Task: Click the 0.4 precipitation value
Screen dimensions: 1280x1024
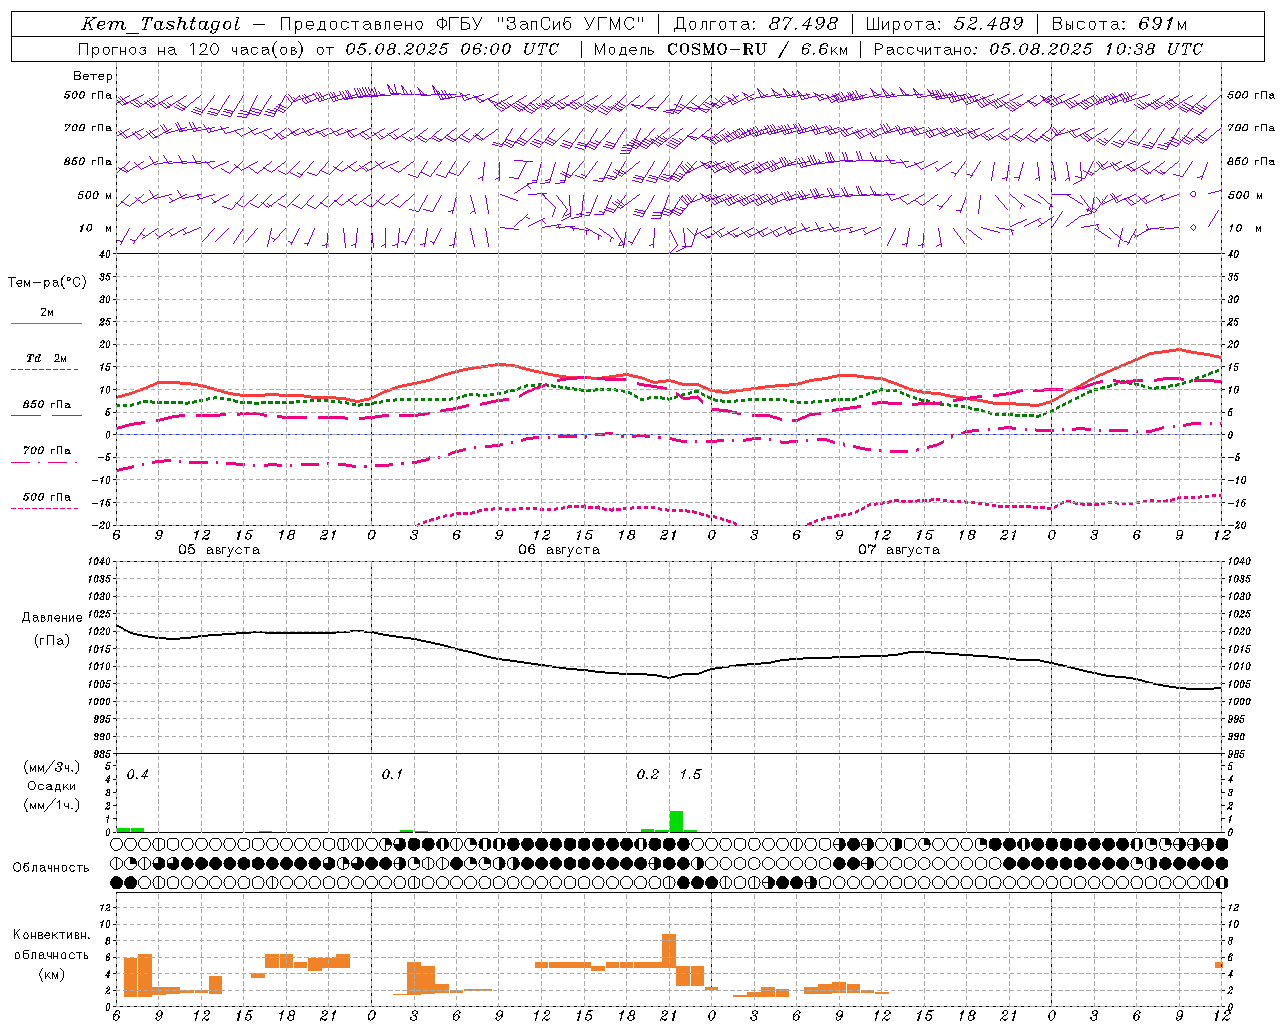Action: click(x=137, y=775)
